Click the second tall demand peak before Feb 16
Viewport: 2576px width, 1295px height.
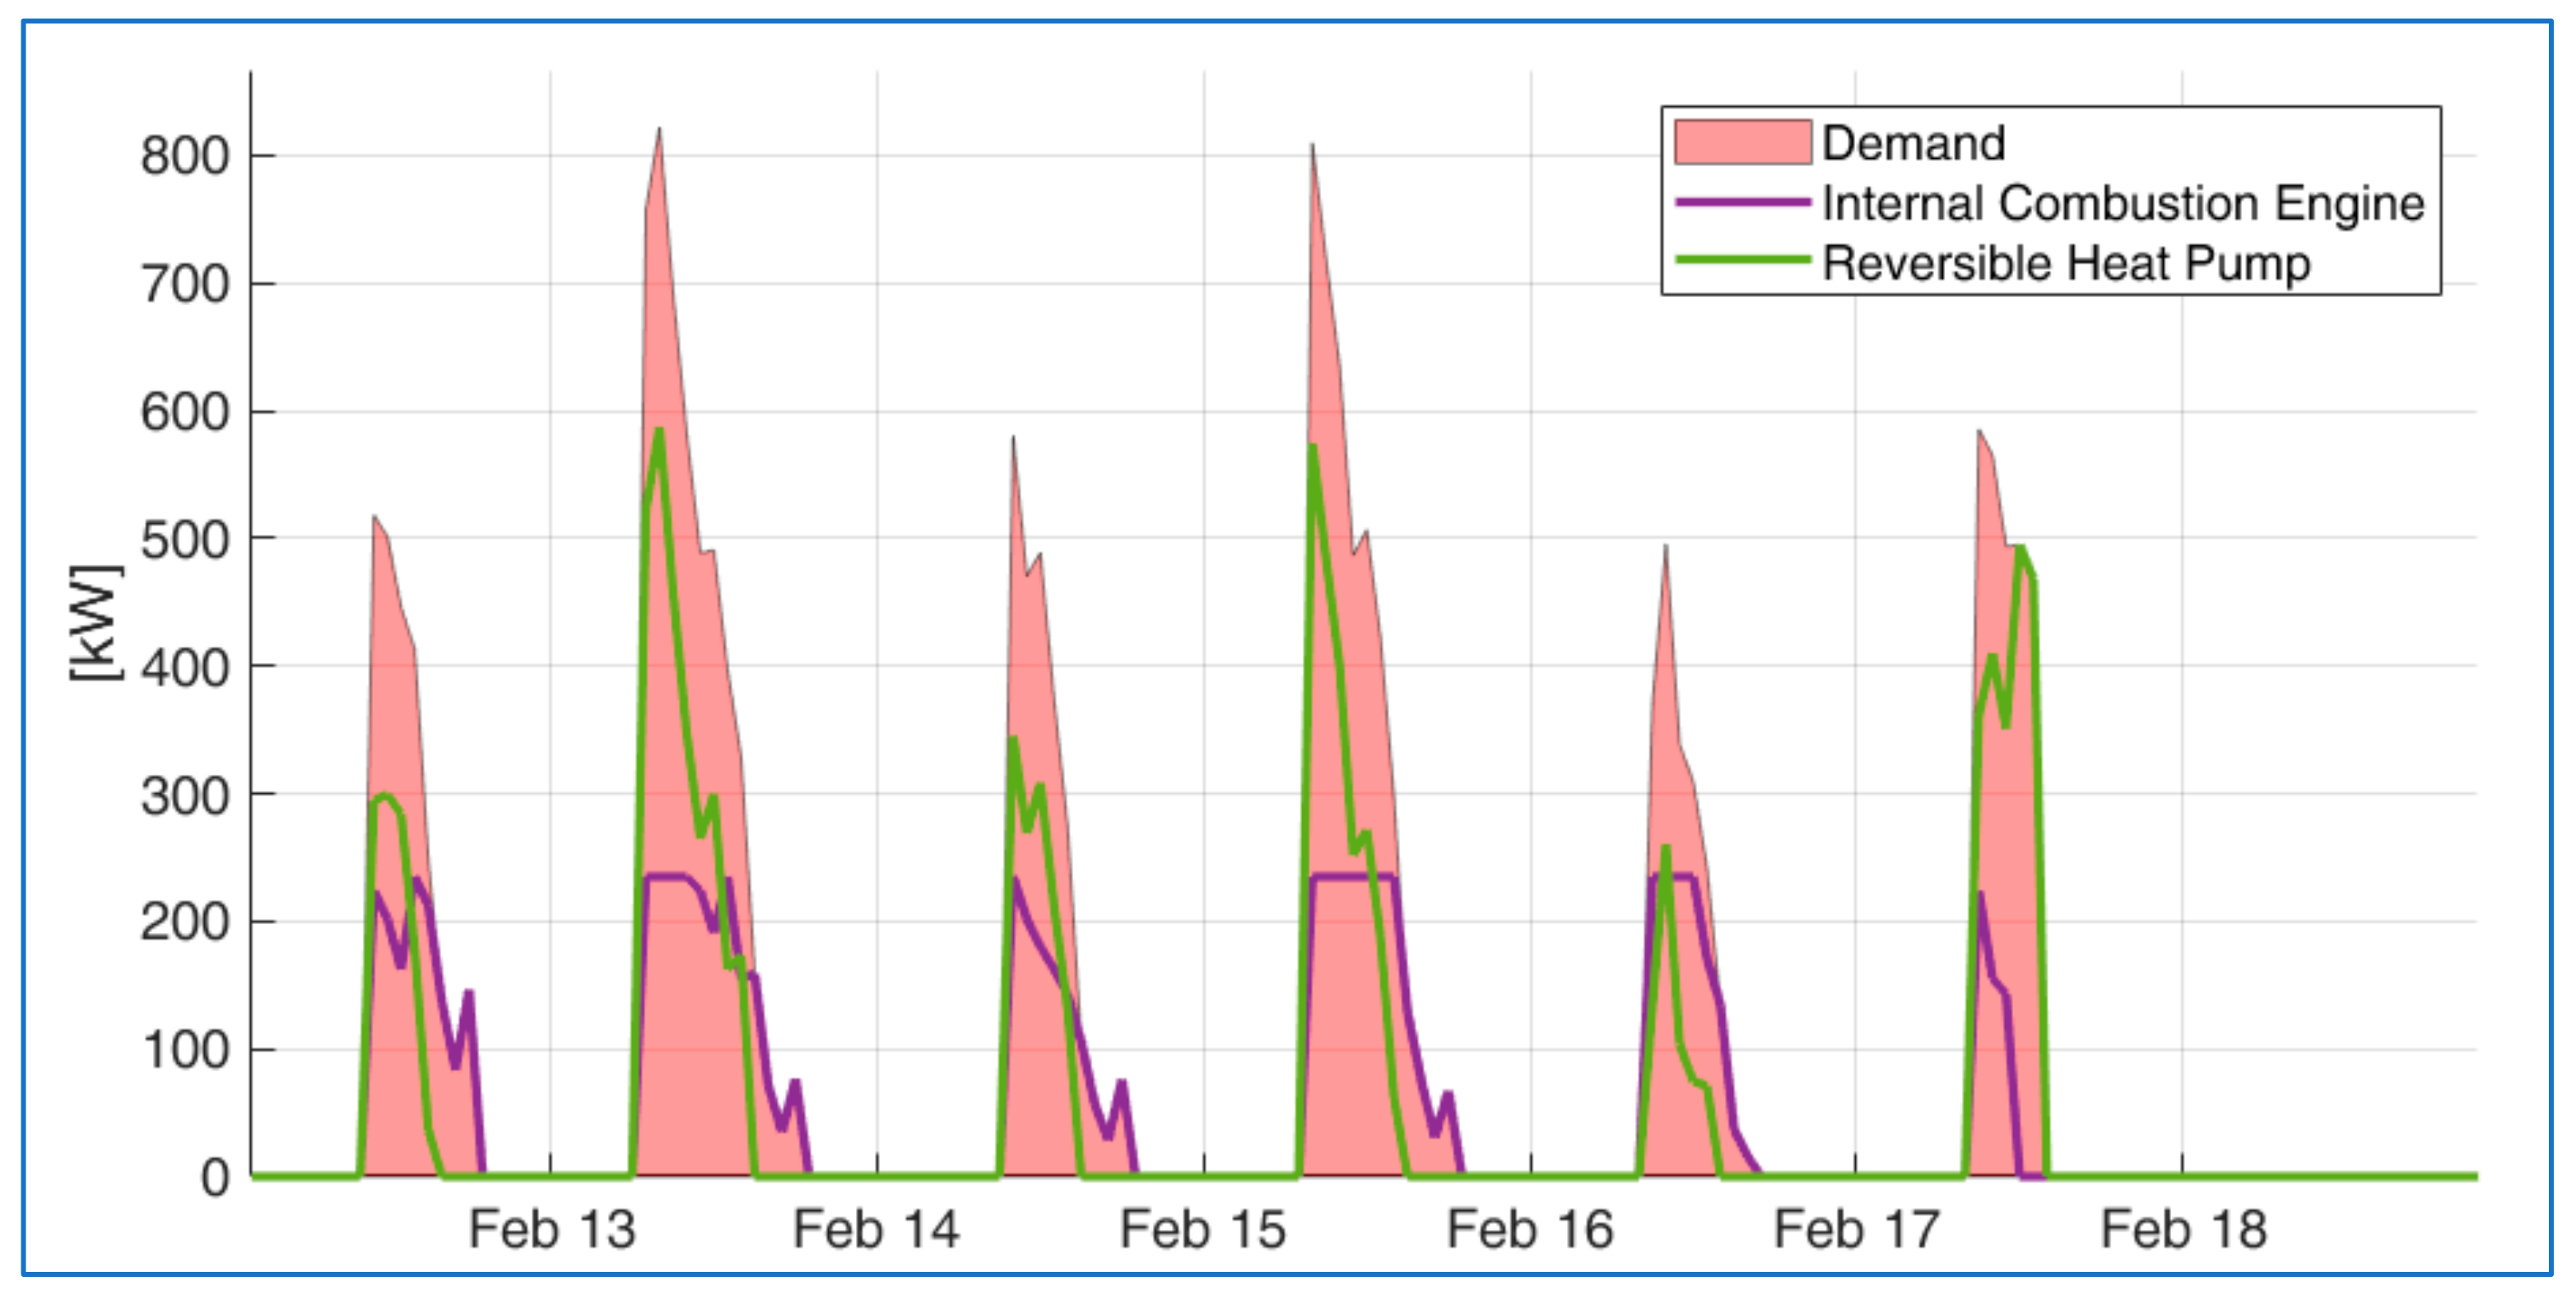1312,148
